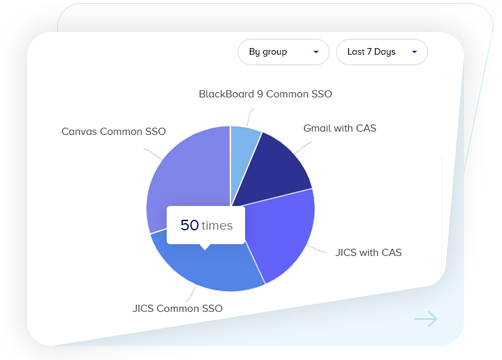Click the JICS Common SSO label
The height and width of the screenshot is (360, 502).
click(x=178, y=309)
